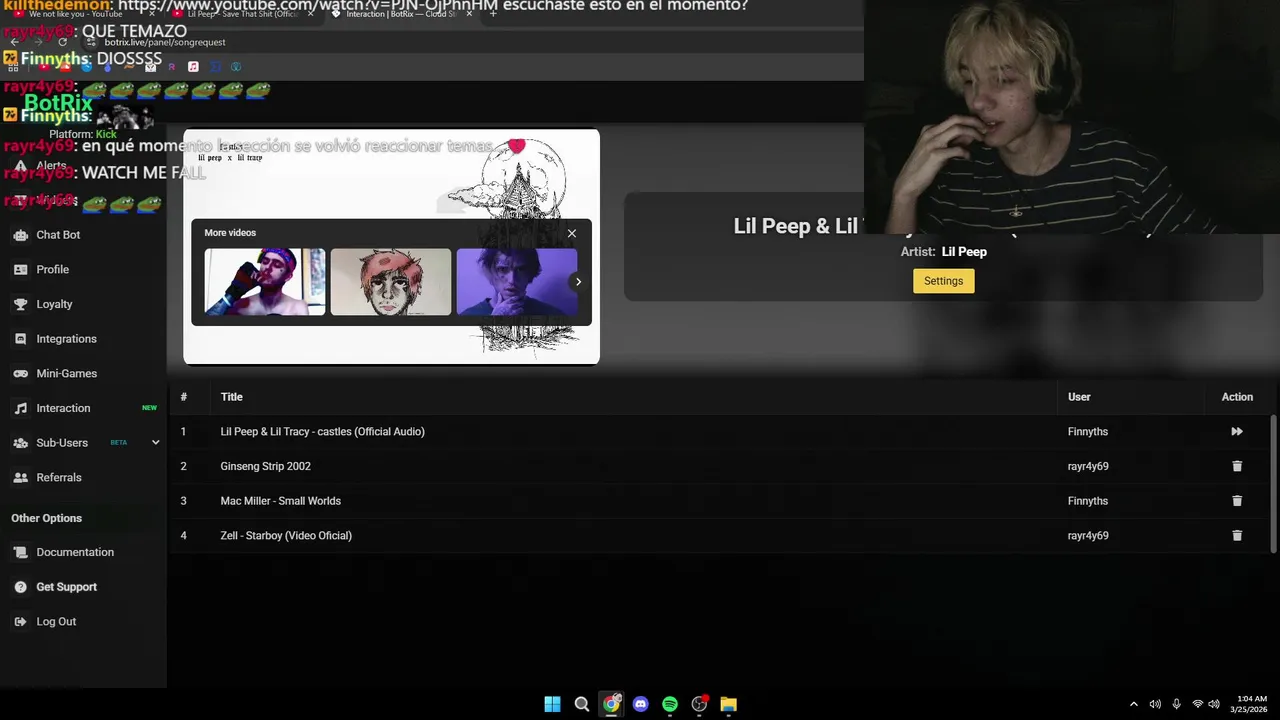Open the Mini-Games section

click(66, 373)
